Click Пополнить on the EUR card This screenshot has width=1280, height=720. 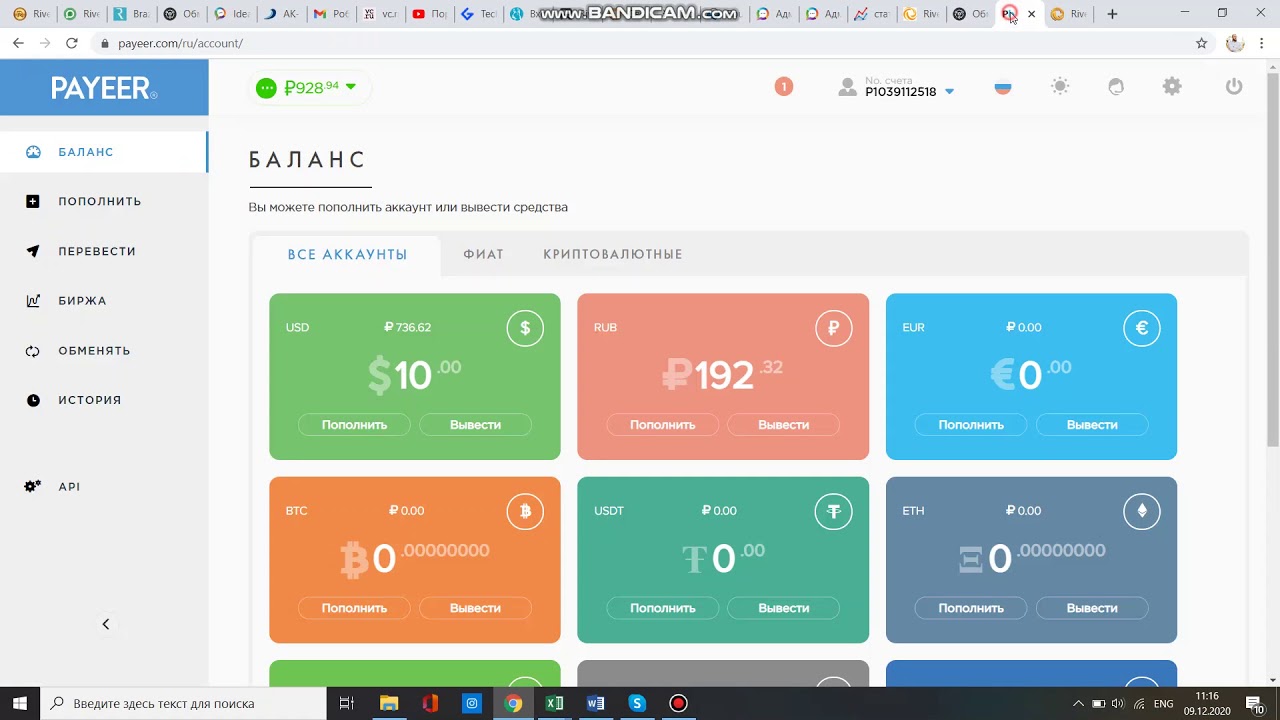(x=971, y=425)
